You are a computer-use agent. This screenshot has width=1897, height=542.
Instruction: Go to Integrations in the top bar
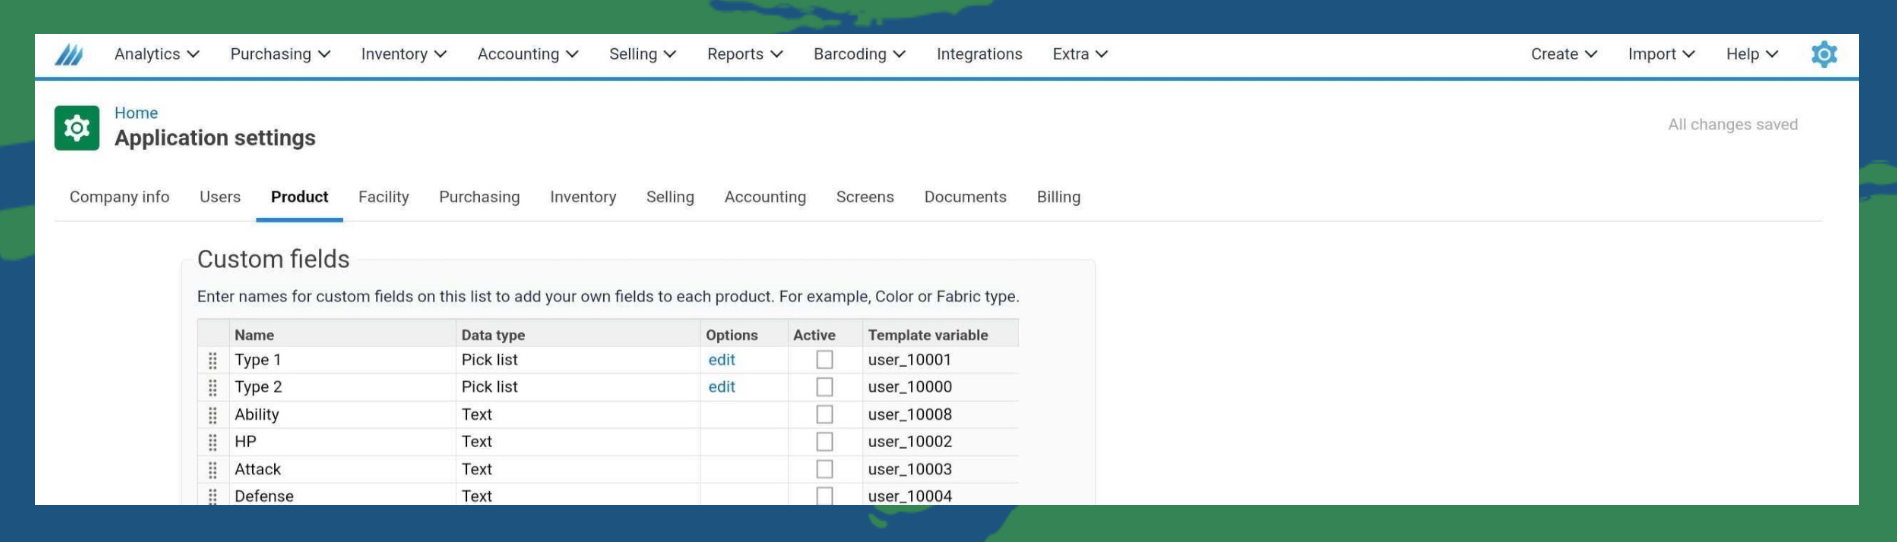(x=979, y=54)
